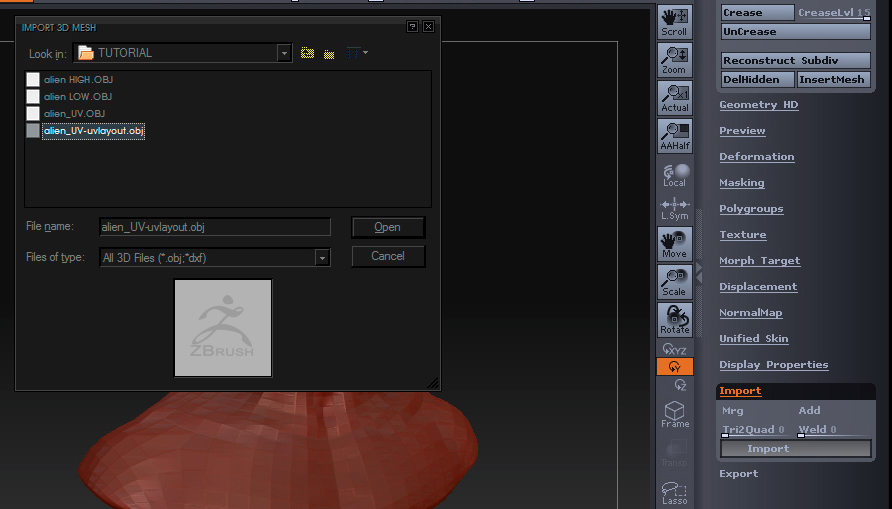This screenshot has width=892, height=509.
Task: Click the divider arrow beside the tool shelf
Action: click(699, 272)
